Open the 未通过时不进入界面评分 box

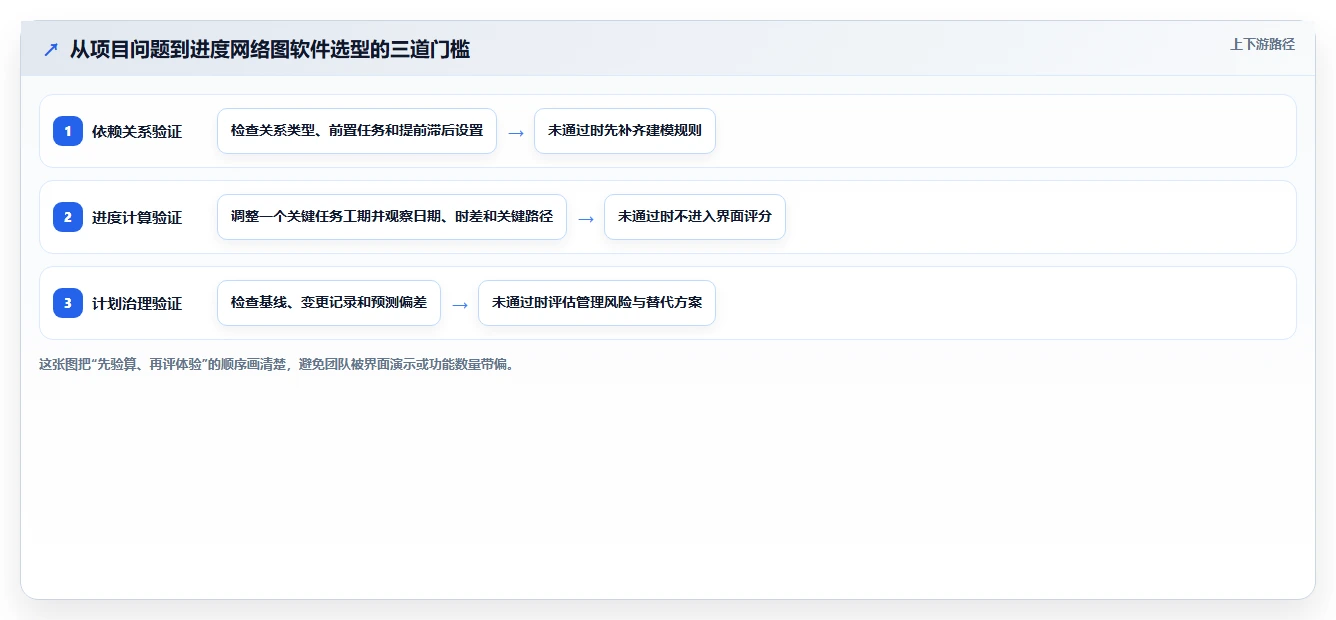point(695,217)
